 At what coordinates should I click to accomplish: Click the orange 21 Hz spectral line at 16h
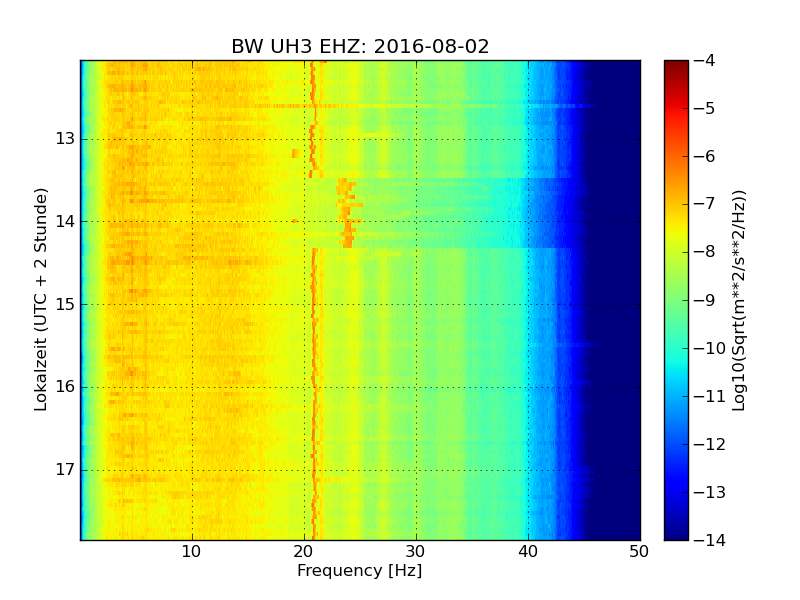click(x=314, y=387)
